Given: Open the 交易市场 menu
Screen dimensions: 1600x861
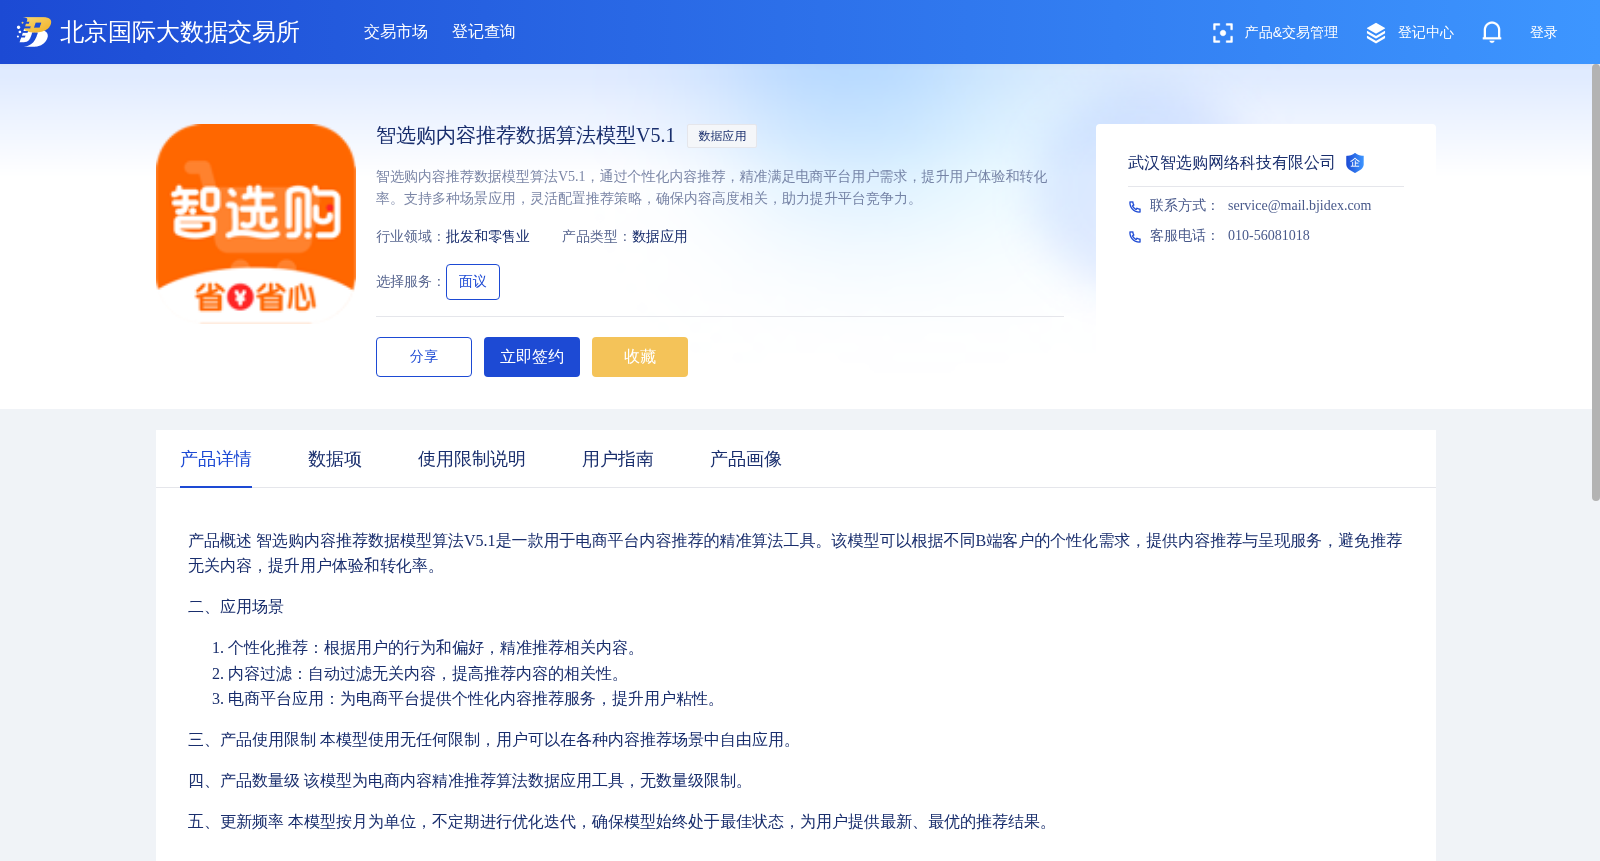Looking at the screenshot, I should point(396,32).
